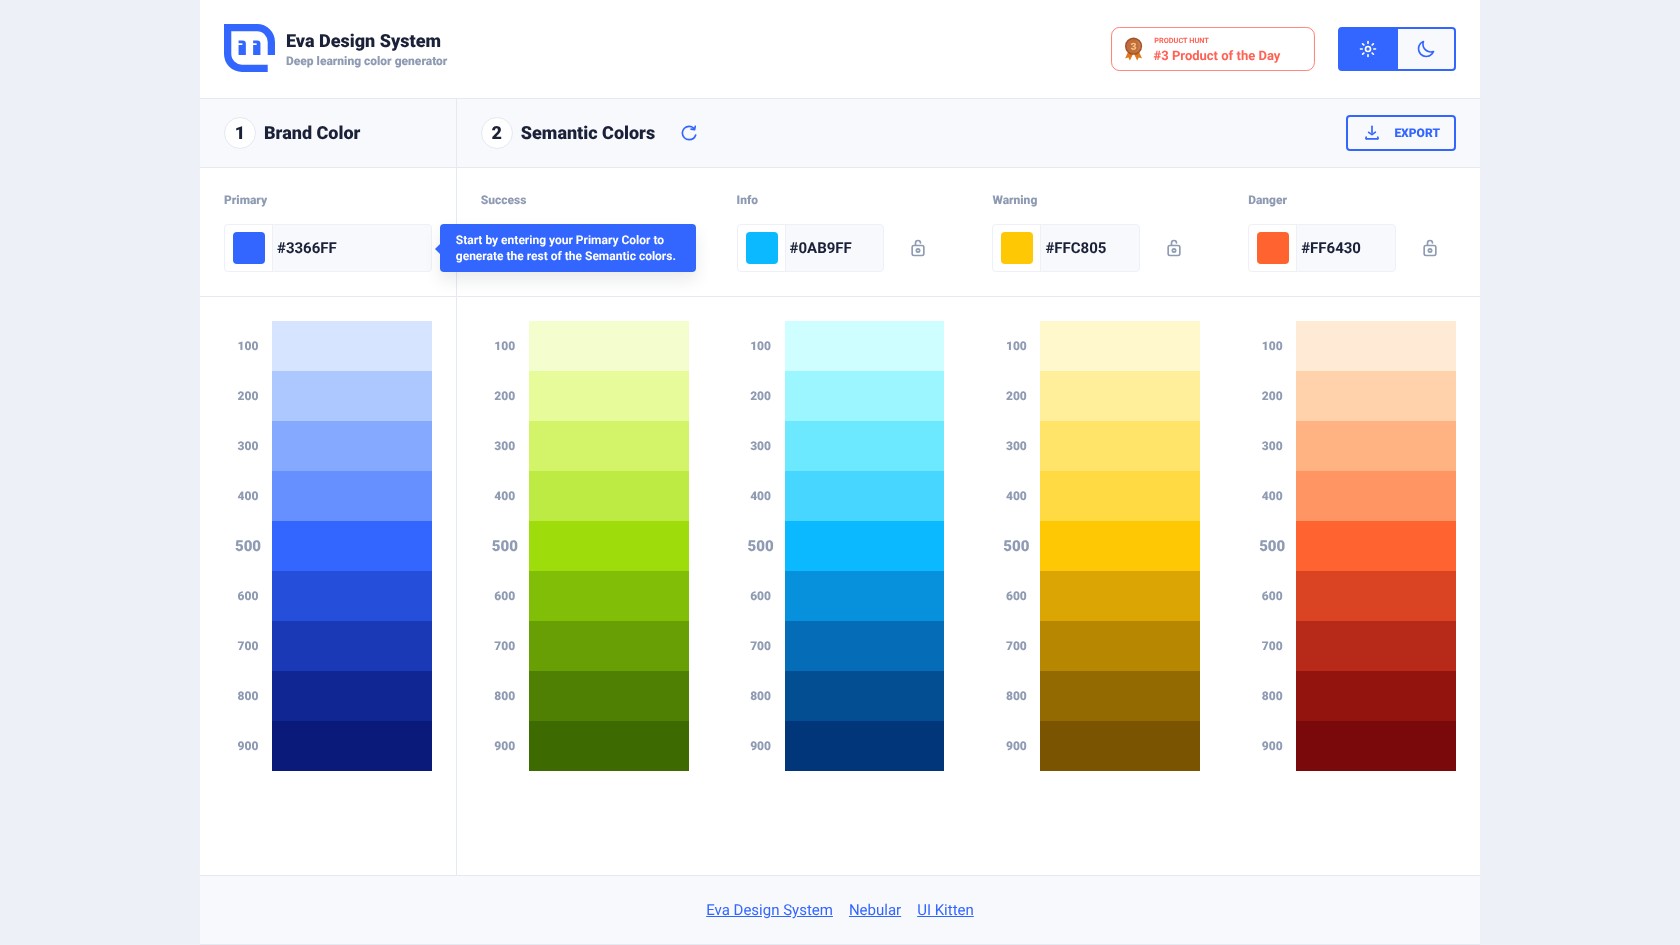1680x945 pixels.
Task: Click the Danger #FF6430 hex input field
Action: click(1346, 248)
